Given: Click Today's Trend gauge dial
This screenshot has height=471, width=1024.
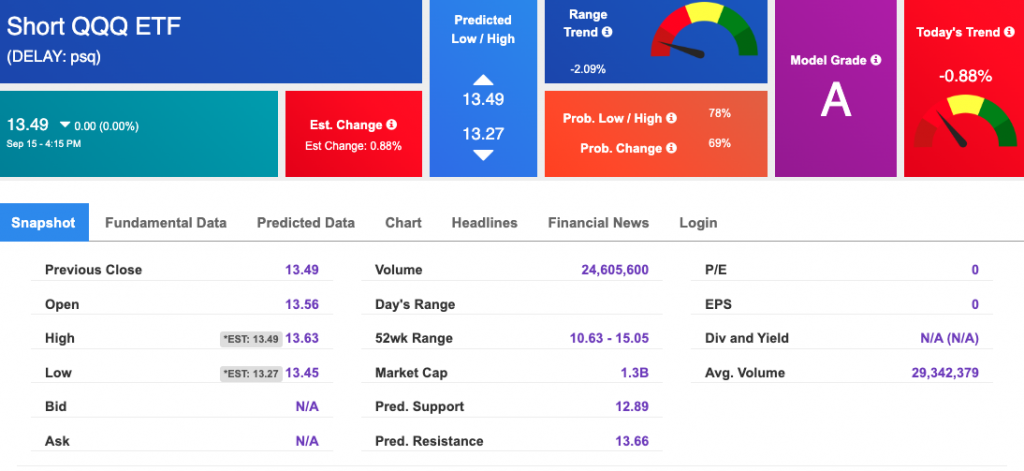Looking at the screenshot, I should click(965, 122).
